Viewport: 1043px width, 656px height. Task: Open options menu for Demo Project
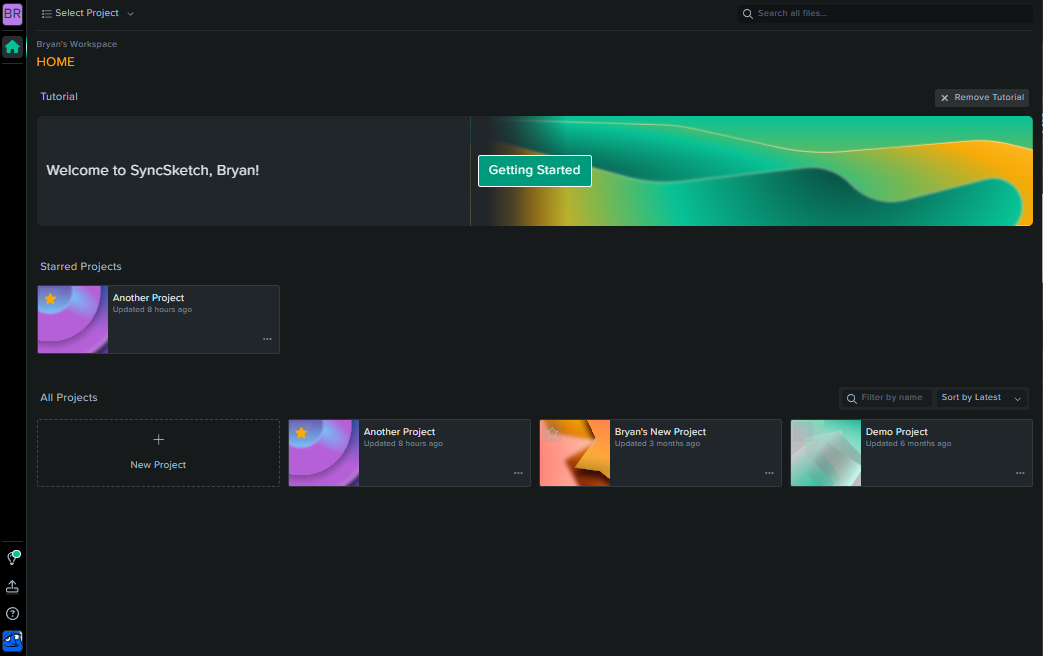pos(1020,473)
